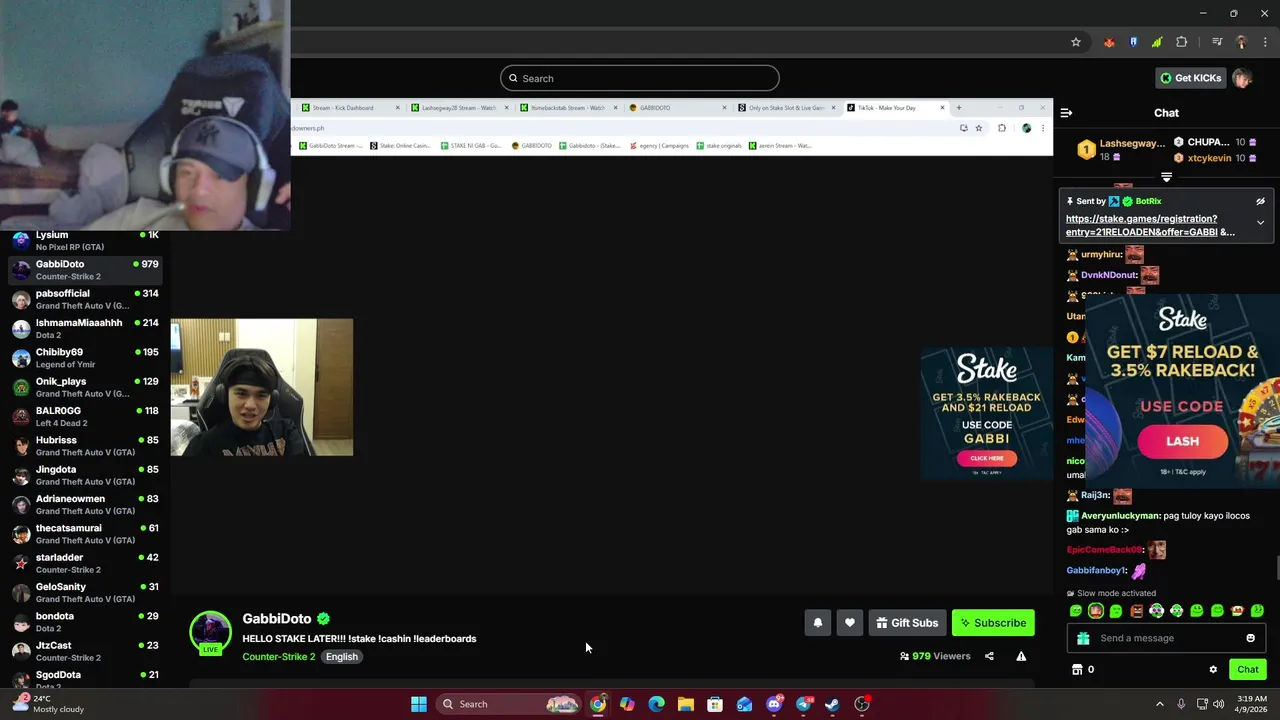
Task: Show hidden tray icons with the chevron
Action: (x=1160, y=704)
